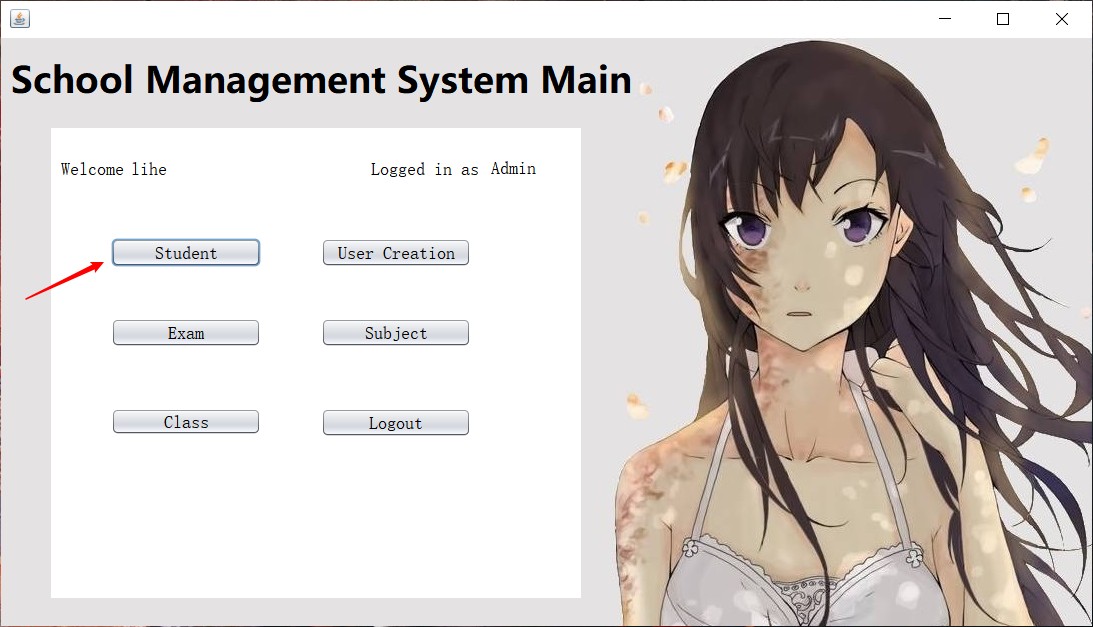
Task: Open the Student management module
Action: (x=186, y=253)
